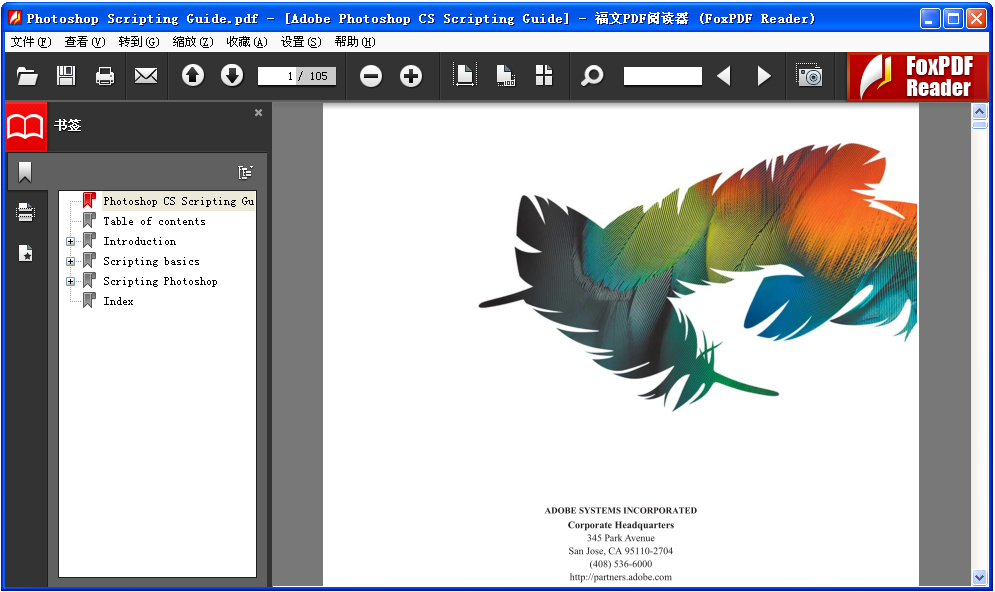Select the Scripting basics bookmark
The width and height of the screenshot is (995, 592).
pos(151,261)
